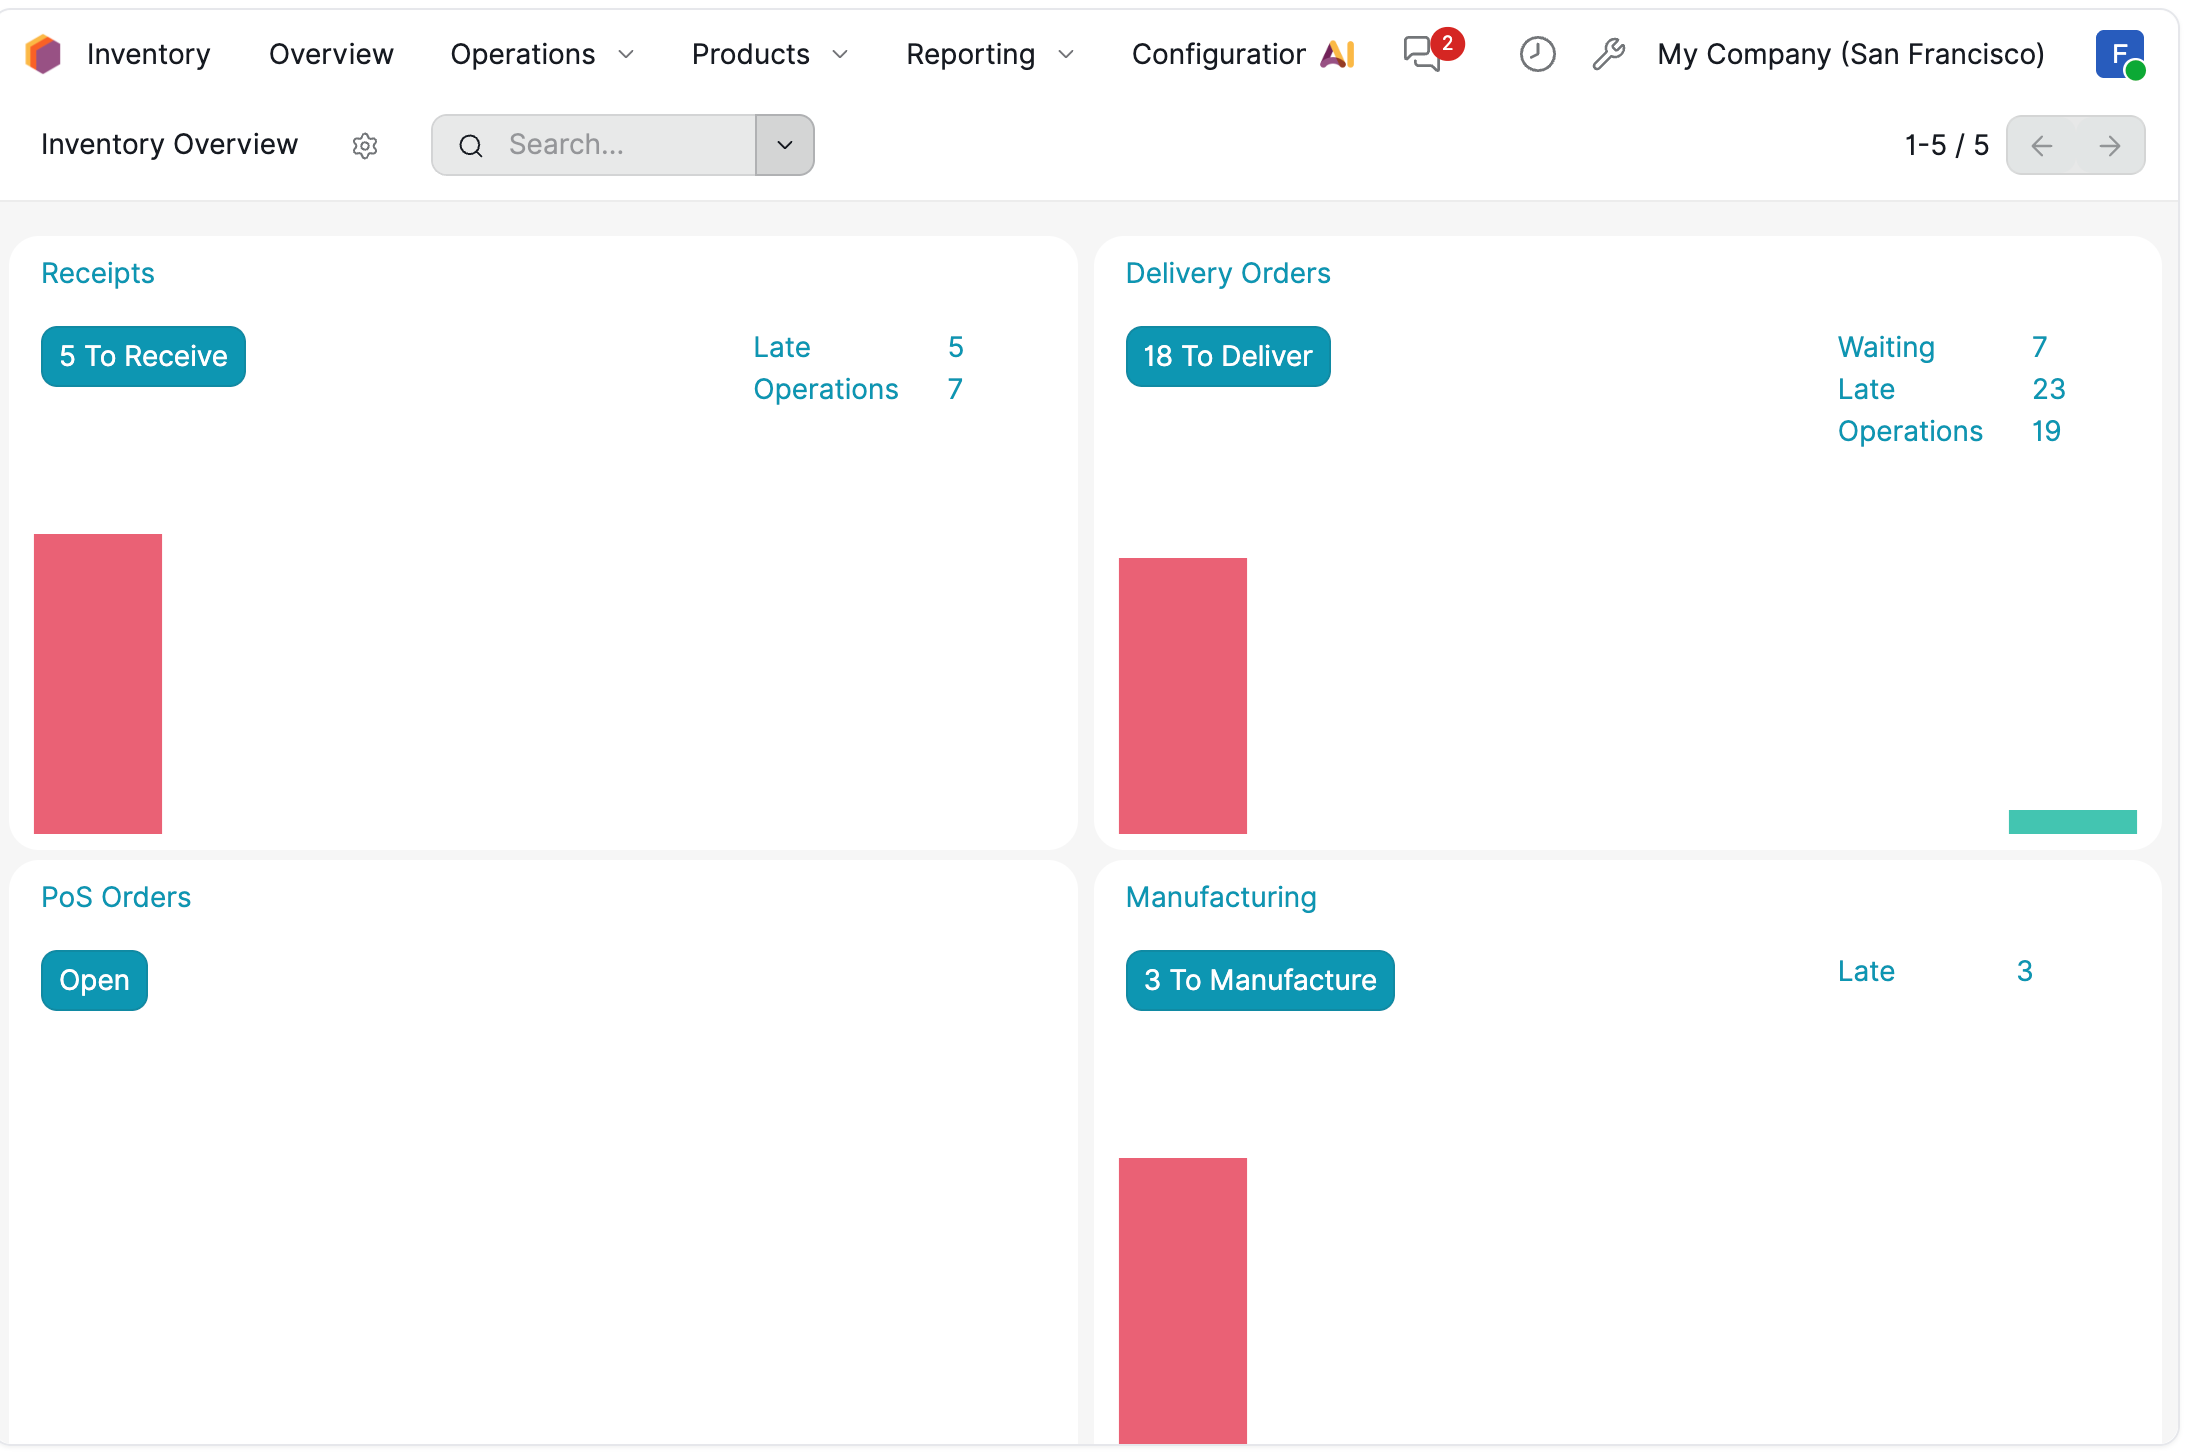
Task: Click the 5 To Receive button
Action: (143, 356)
